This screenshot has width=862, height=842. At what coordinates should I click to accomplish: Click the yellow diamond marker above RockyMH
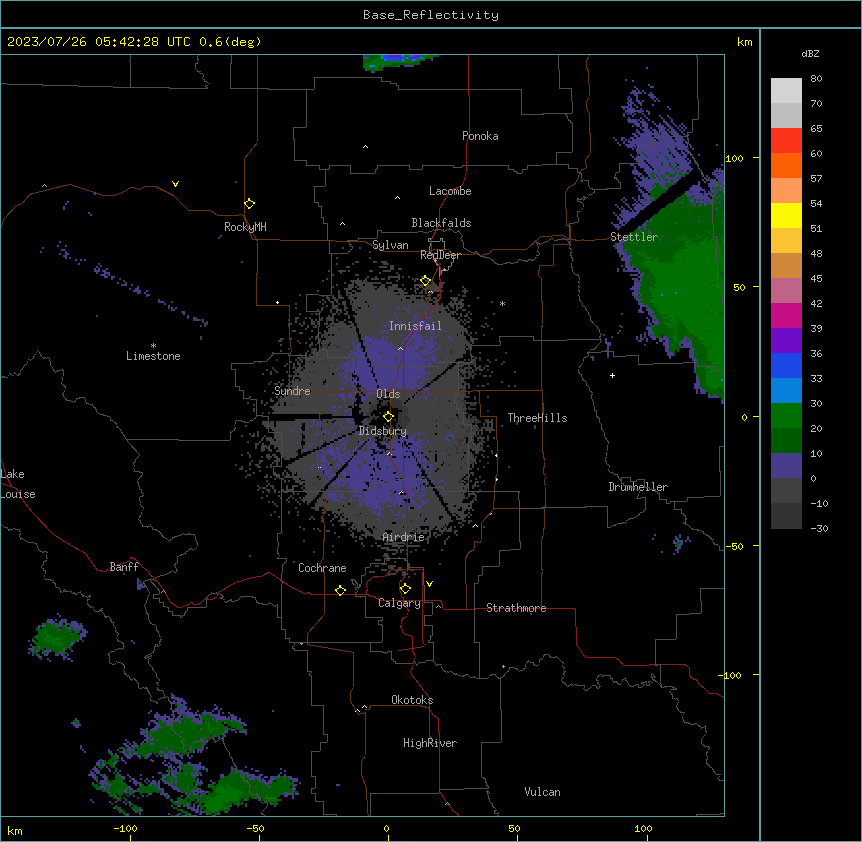click(249, 204)
